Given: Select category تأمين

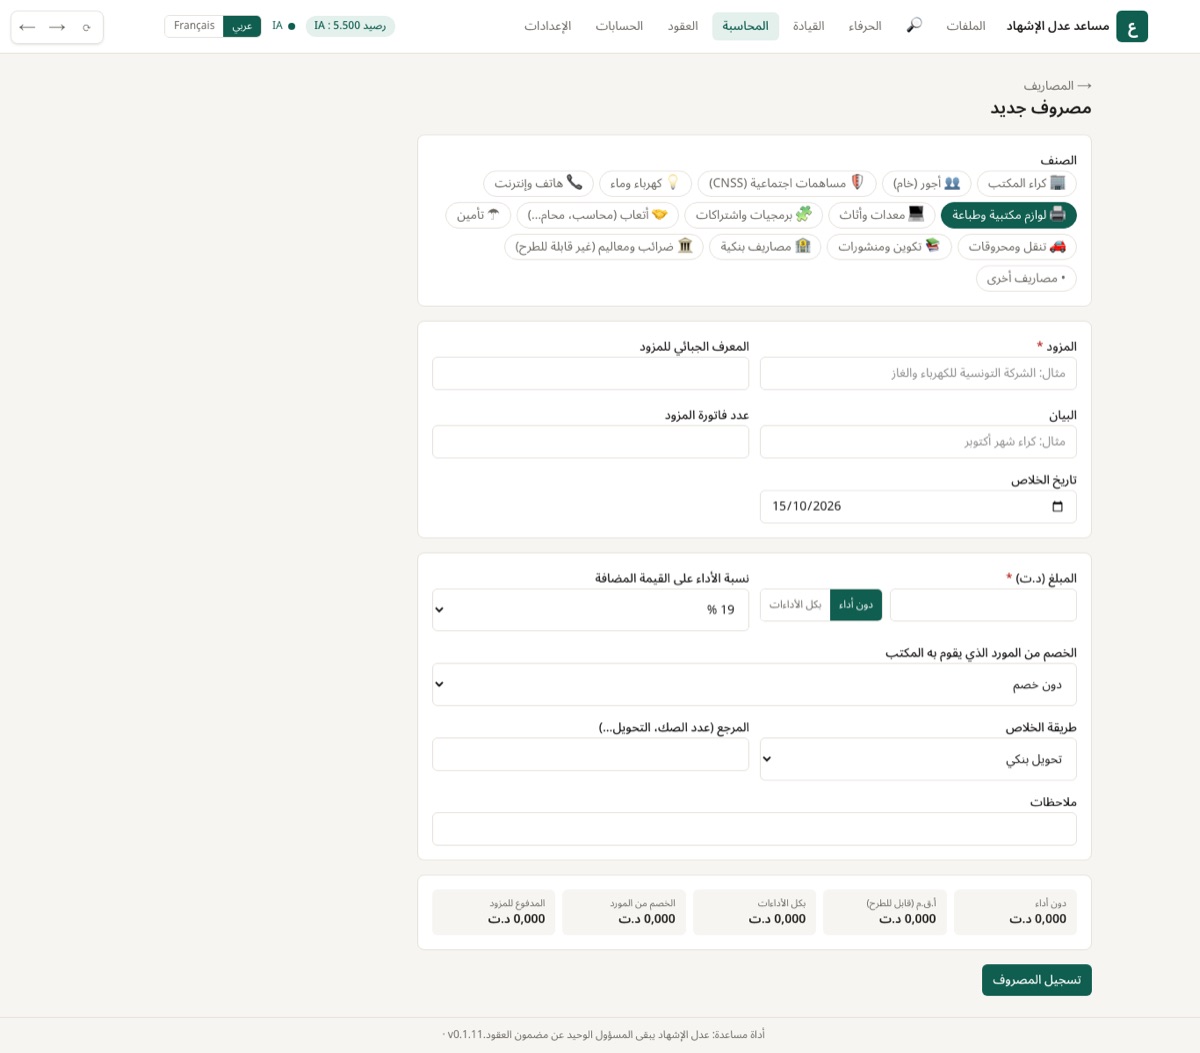Looking at the screenshot, I should coord(478,215).
